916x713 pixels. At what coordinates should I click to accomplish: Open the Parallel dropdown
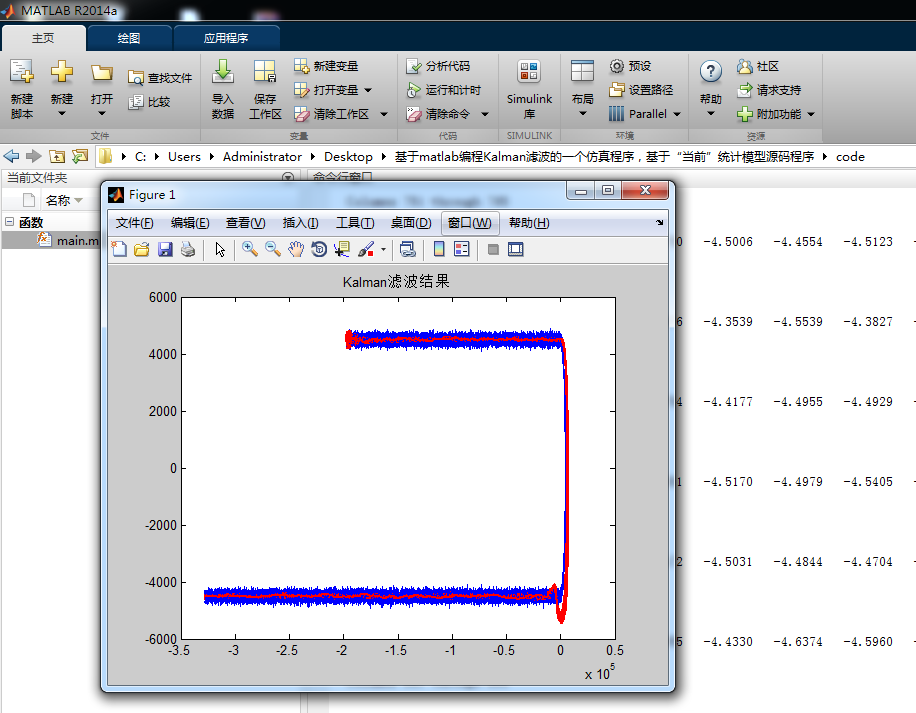click(x=677, y=114)
